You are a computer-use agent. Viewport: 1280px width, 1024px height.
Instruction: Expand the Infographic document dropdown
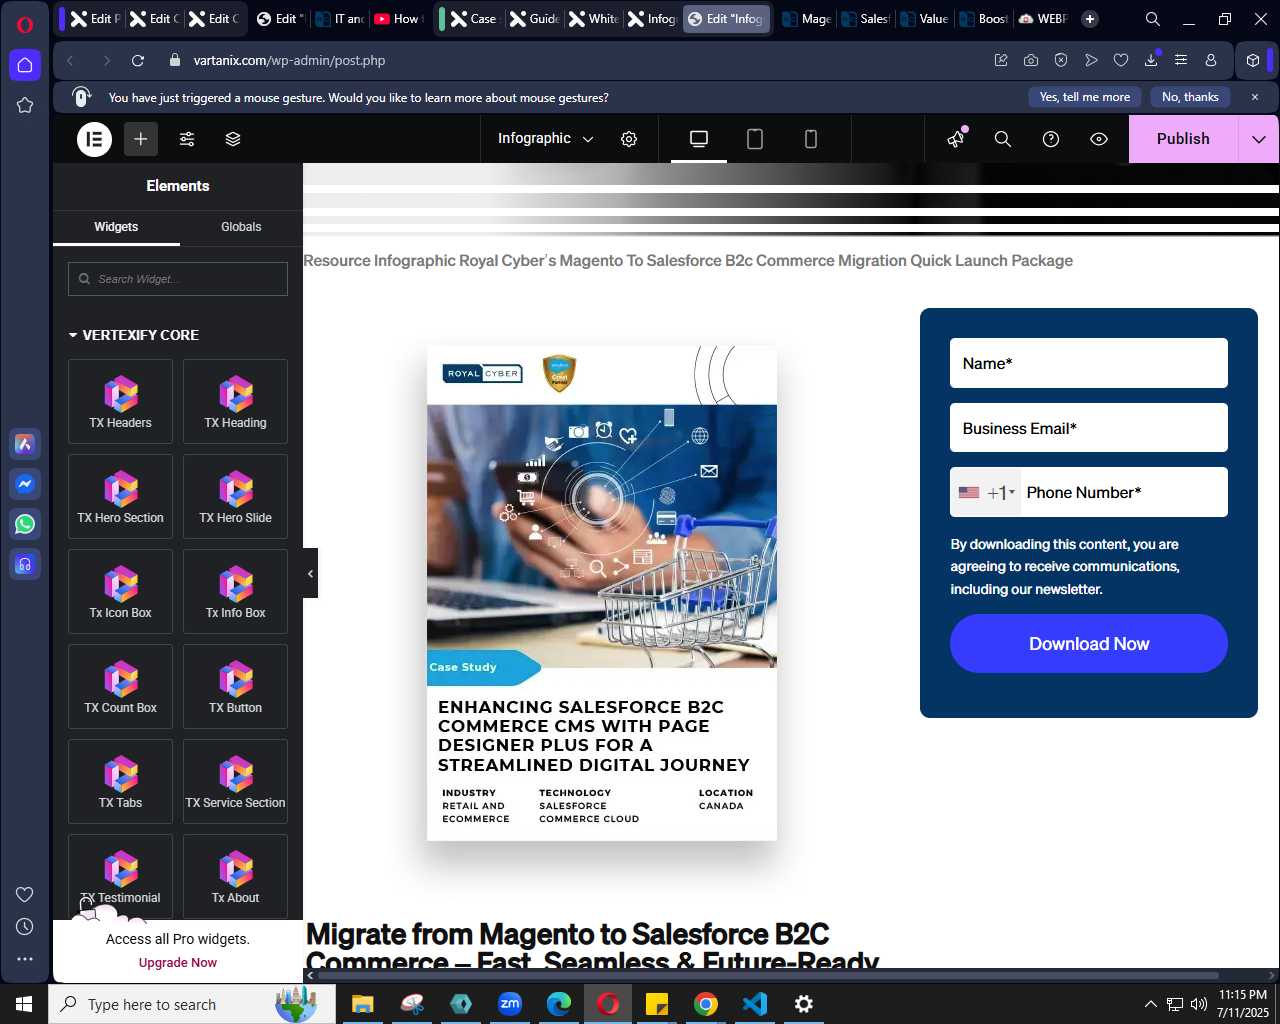point(546,139)
